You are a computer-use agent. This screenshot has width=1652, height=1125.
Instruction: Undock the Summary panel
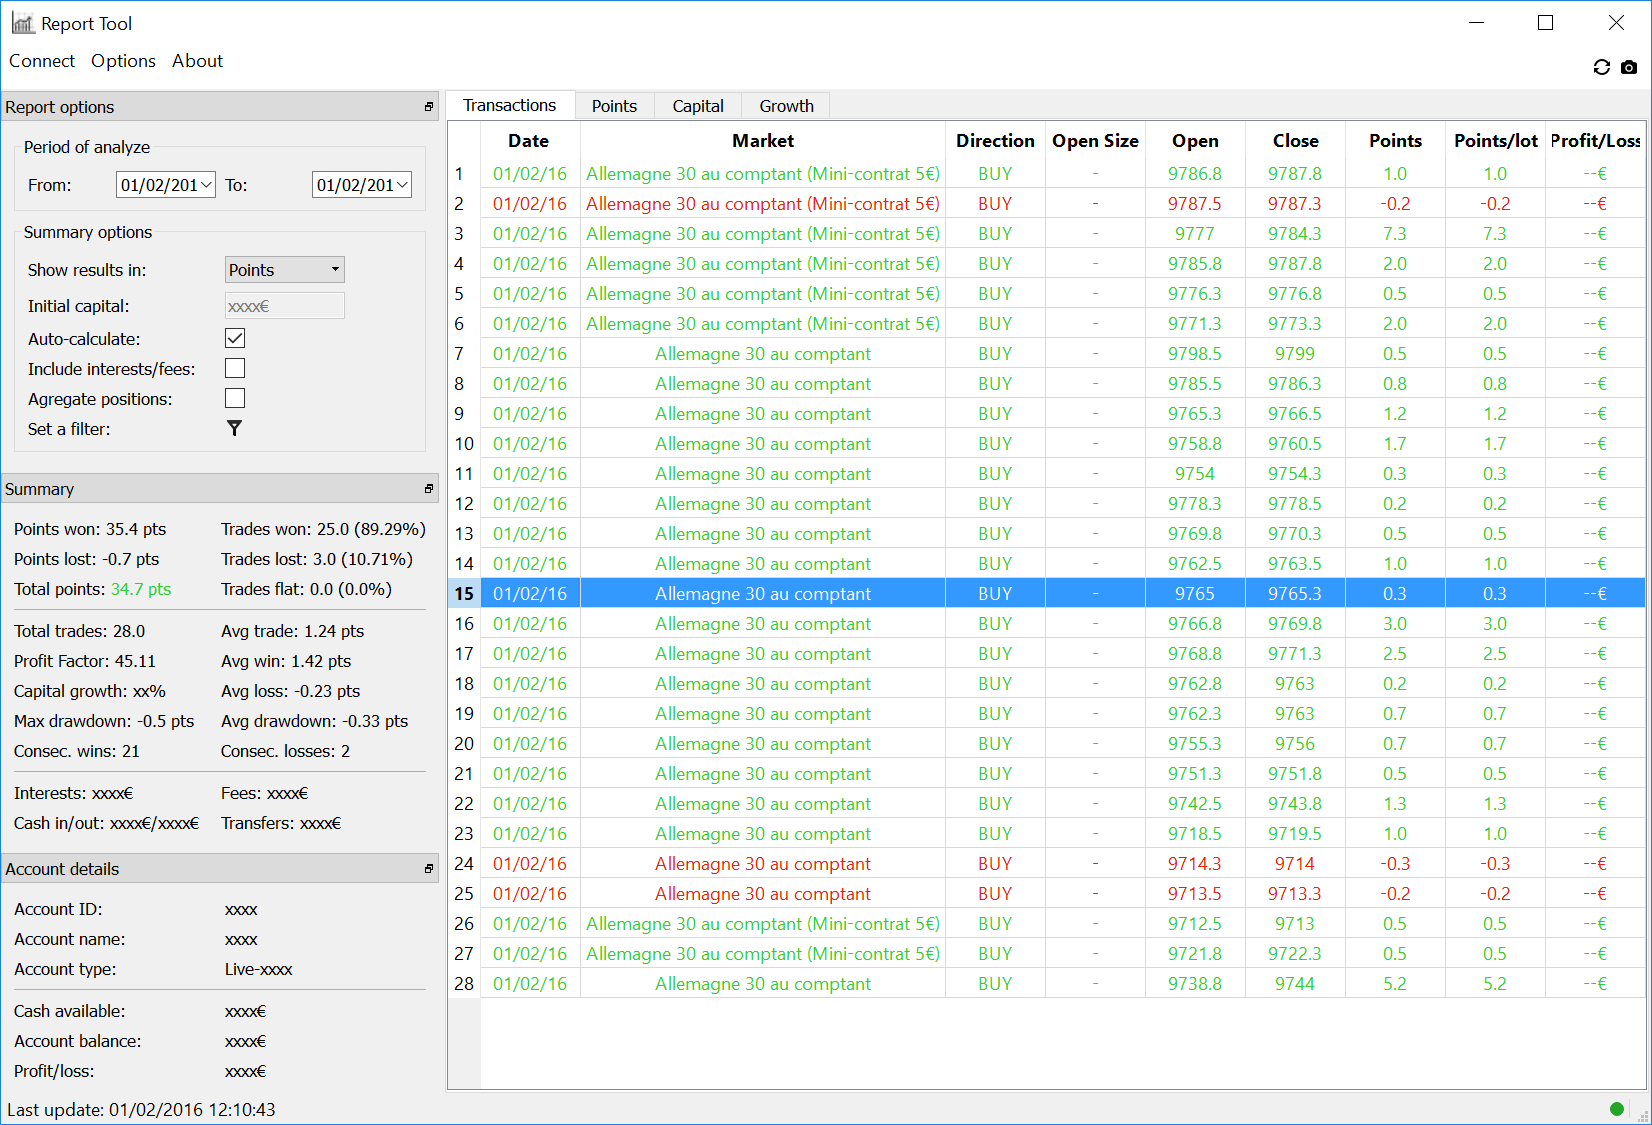429,489
